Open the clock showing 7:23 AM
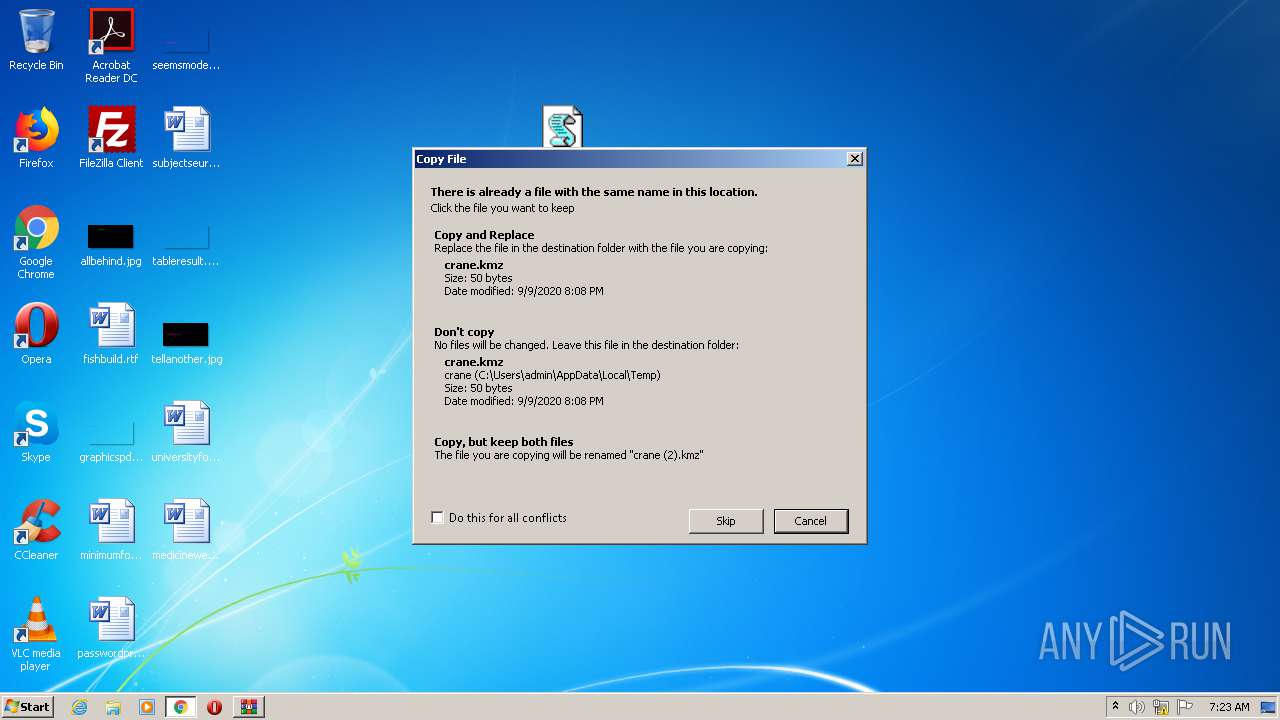Viewport: 1280px width, 720px height. [1229, 707]
